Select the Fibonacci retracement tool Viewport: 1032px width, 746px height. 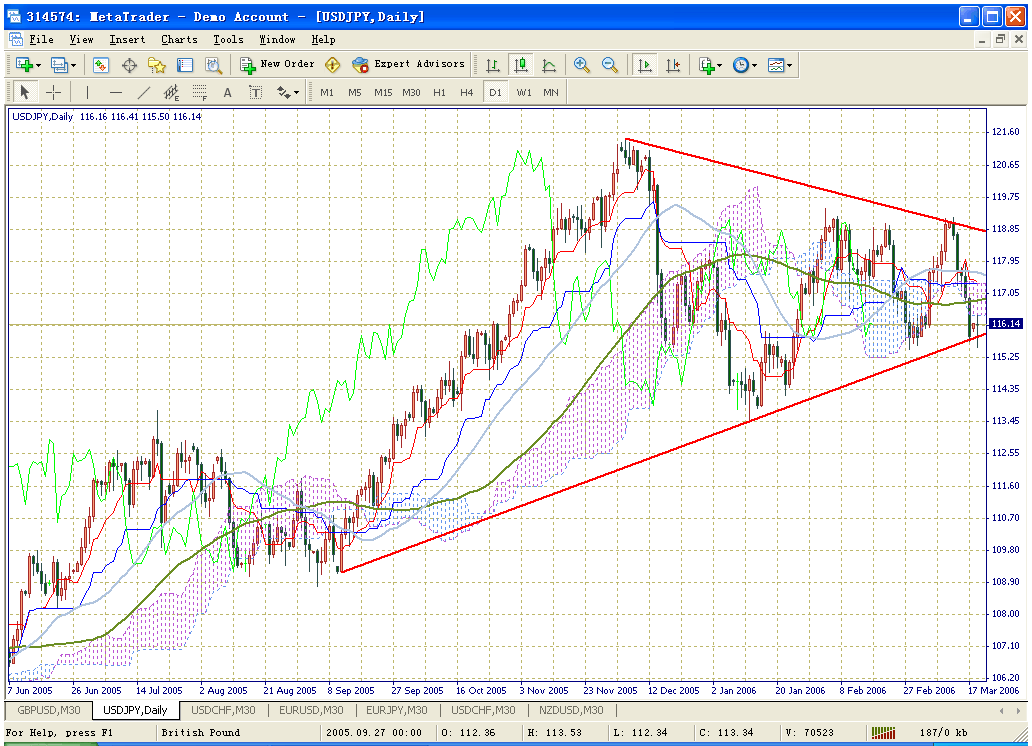click(x=199, y=92)
